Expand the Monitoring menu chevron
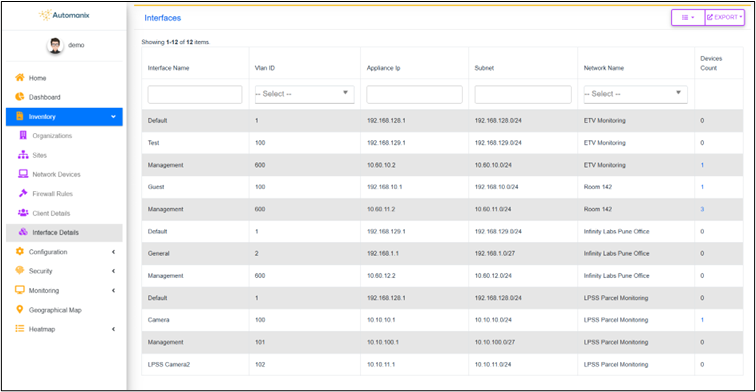The image size is (756, 392). [113, 290]
